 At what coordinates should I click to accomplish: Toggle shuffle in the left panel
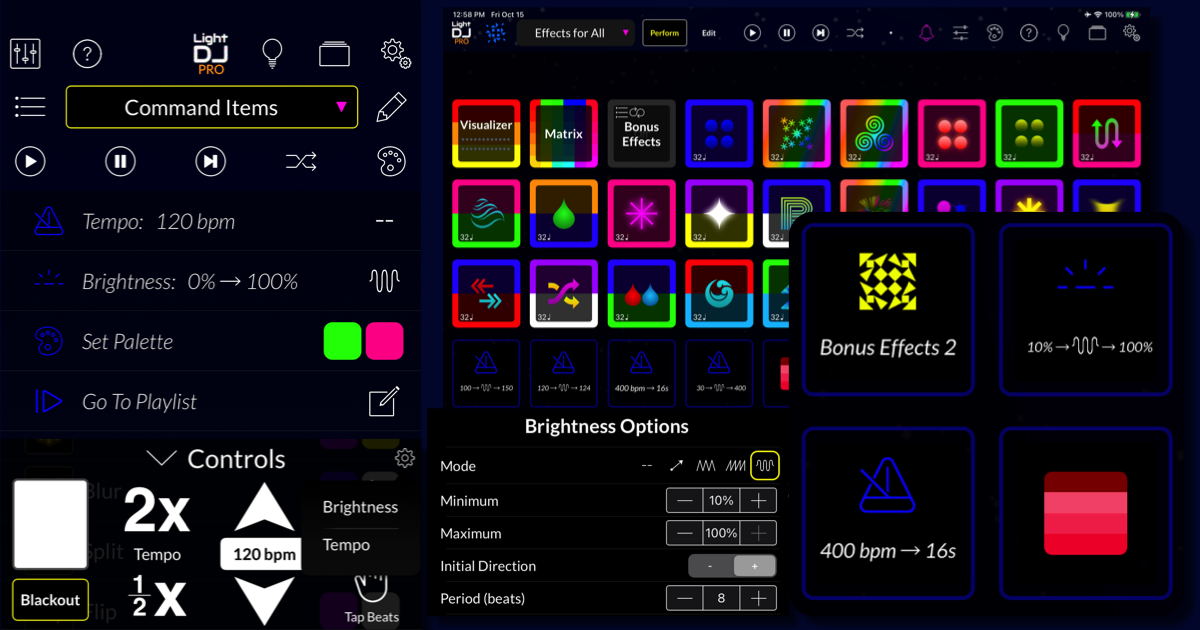[x=301, y=161]
